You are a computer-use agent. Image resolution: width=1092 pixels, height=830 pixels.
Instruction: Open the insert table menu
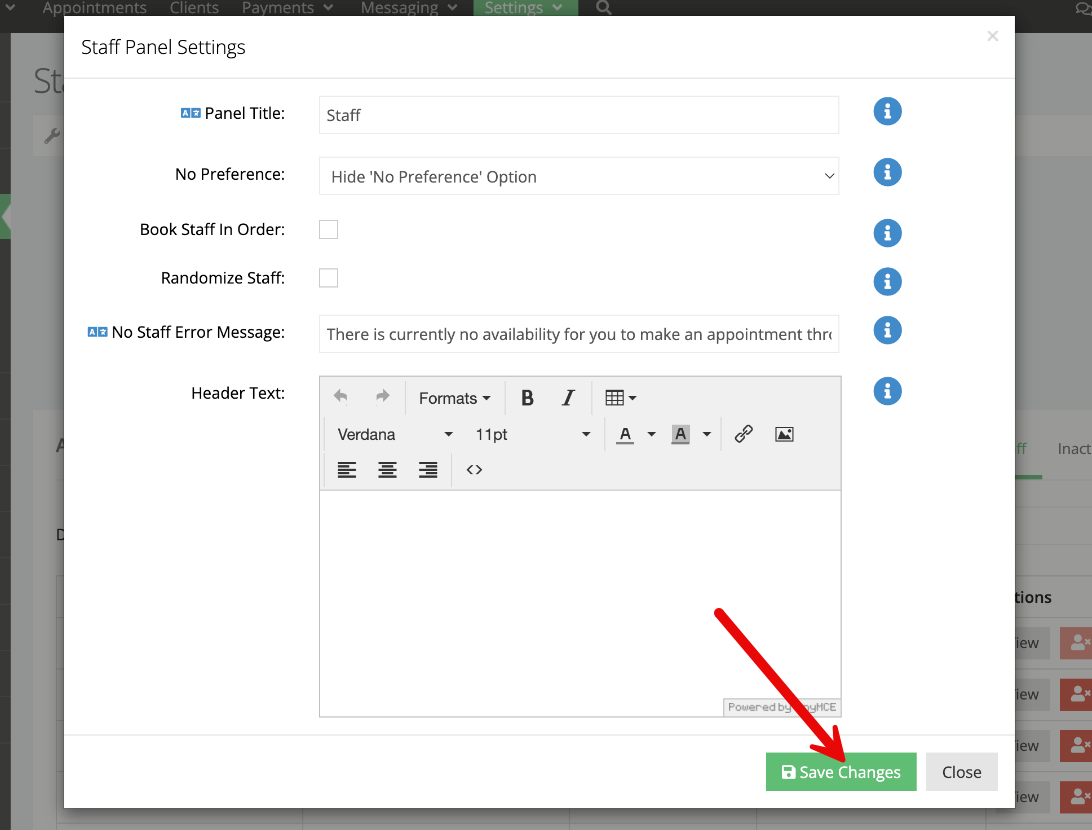[x=621, y=398]
